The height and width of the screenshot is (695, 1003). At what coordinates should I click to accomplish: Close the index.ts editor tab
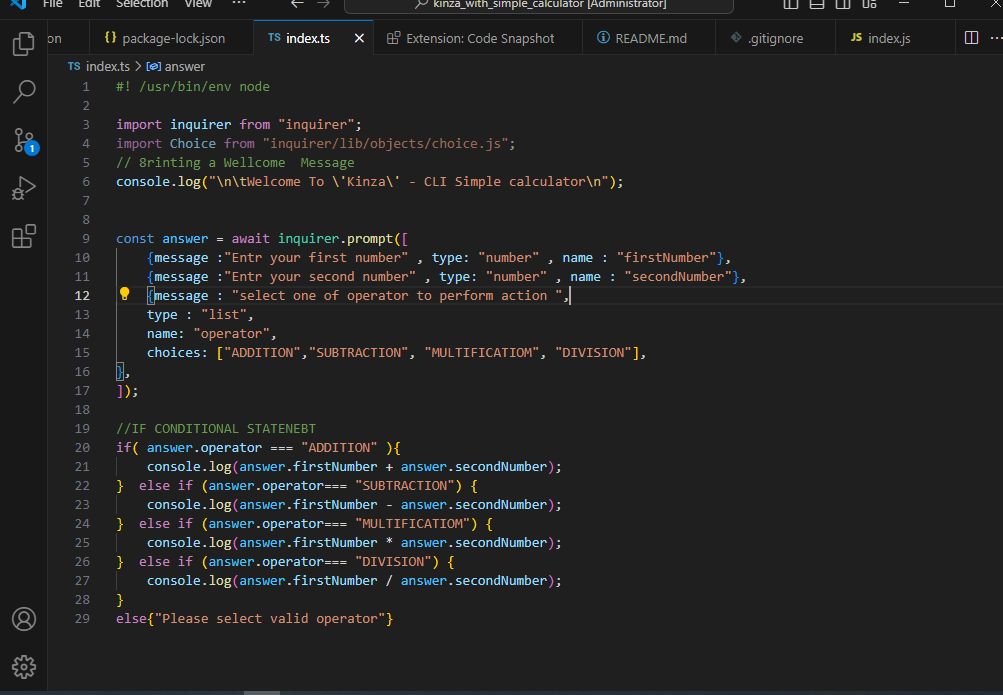point(360,38)
